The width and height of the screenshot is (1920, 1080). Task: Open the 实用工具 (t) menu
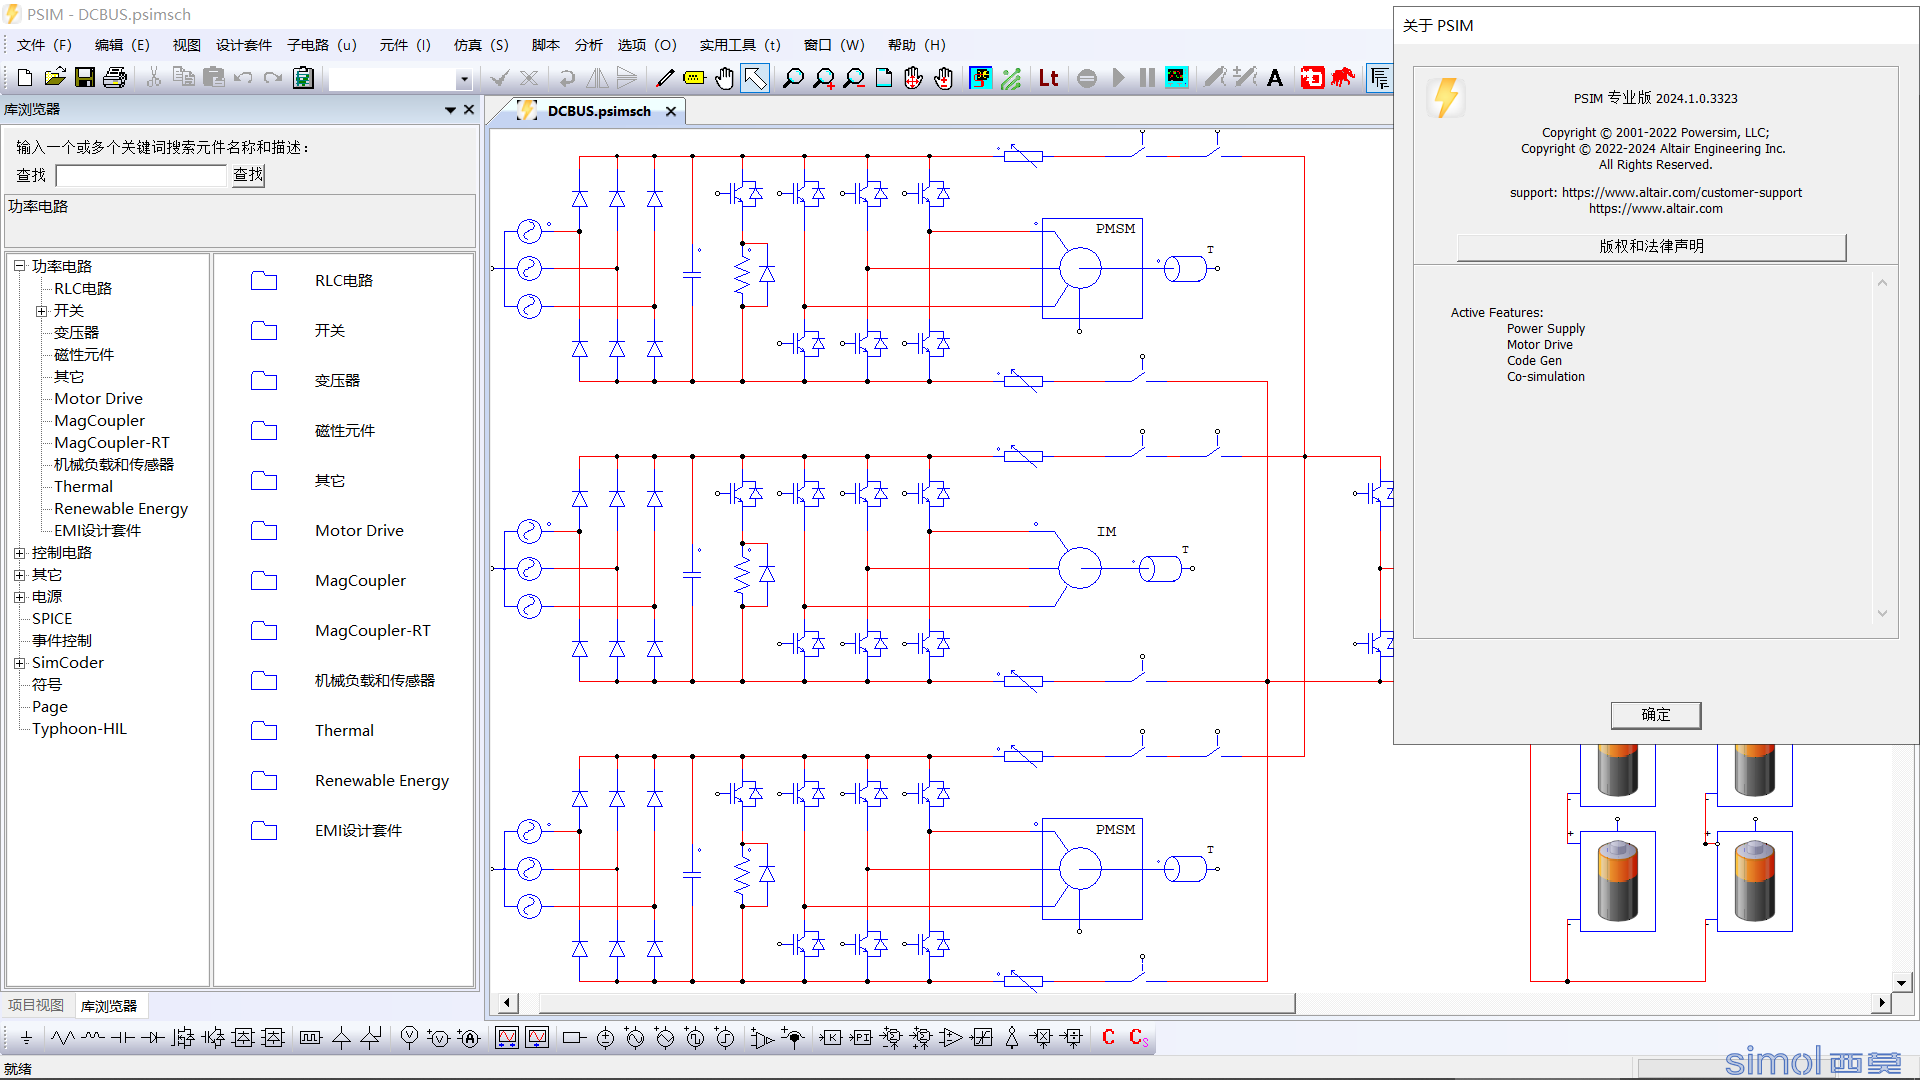pos(740,45)
